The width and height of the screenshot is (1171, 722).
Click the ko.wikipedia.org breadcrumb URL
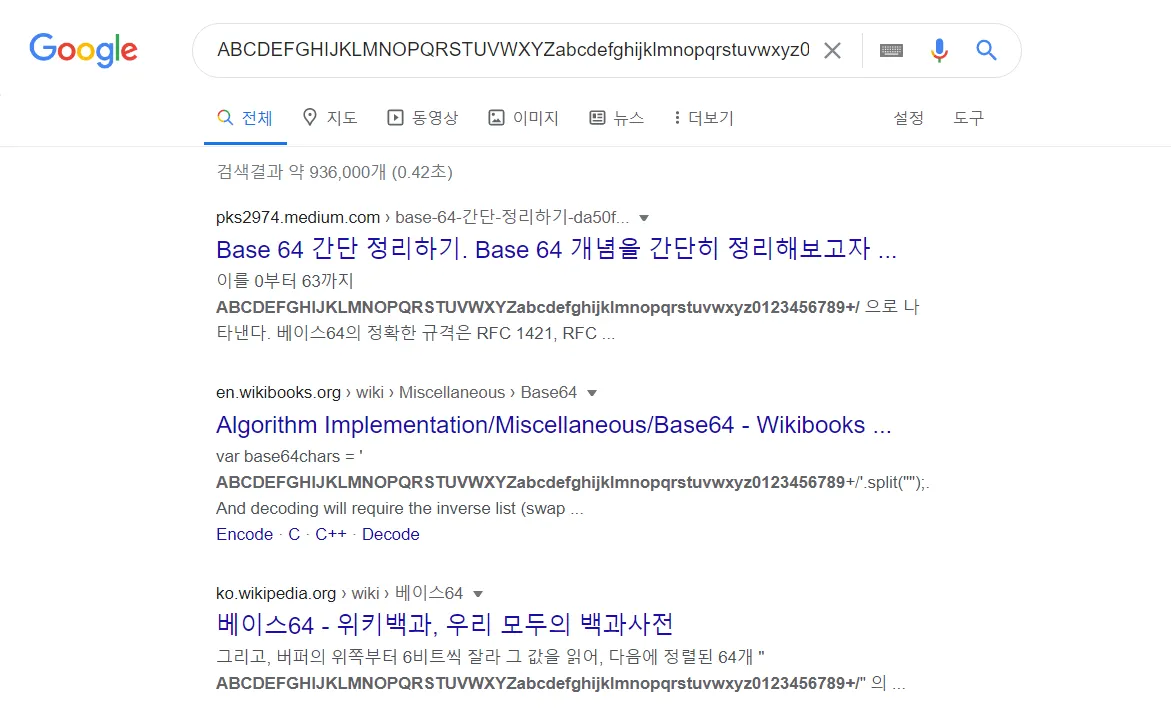click(x=339, y=594)
